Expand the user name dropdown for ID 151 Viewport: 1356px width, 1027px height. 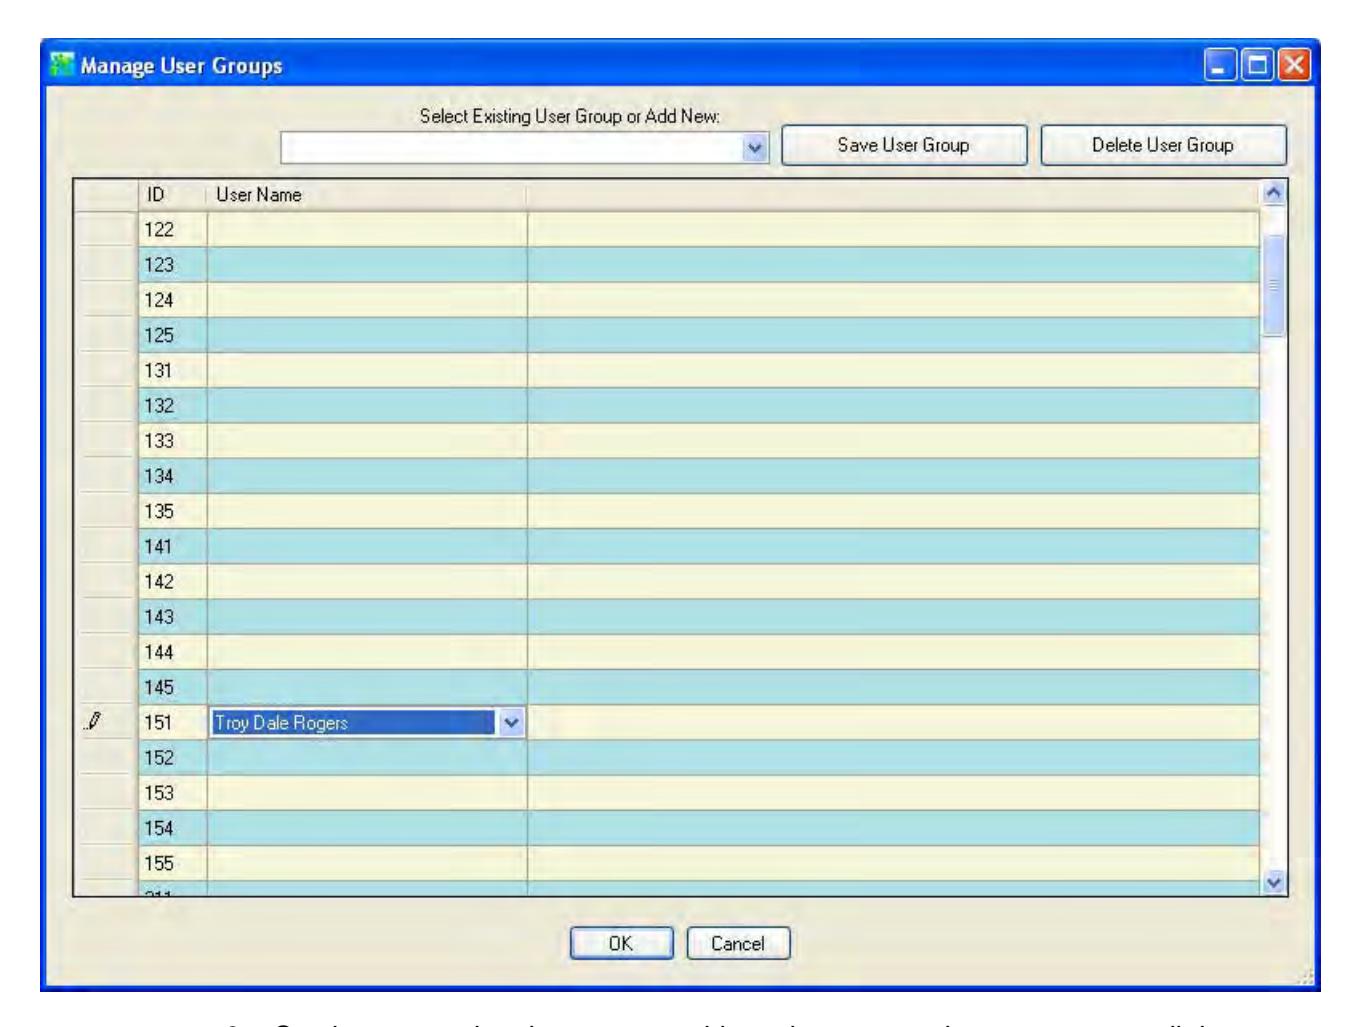(511, 722)
